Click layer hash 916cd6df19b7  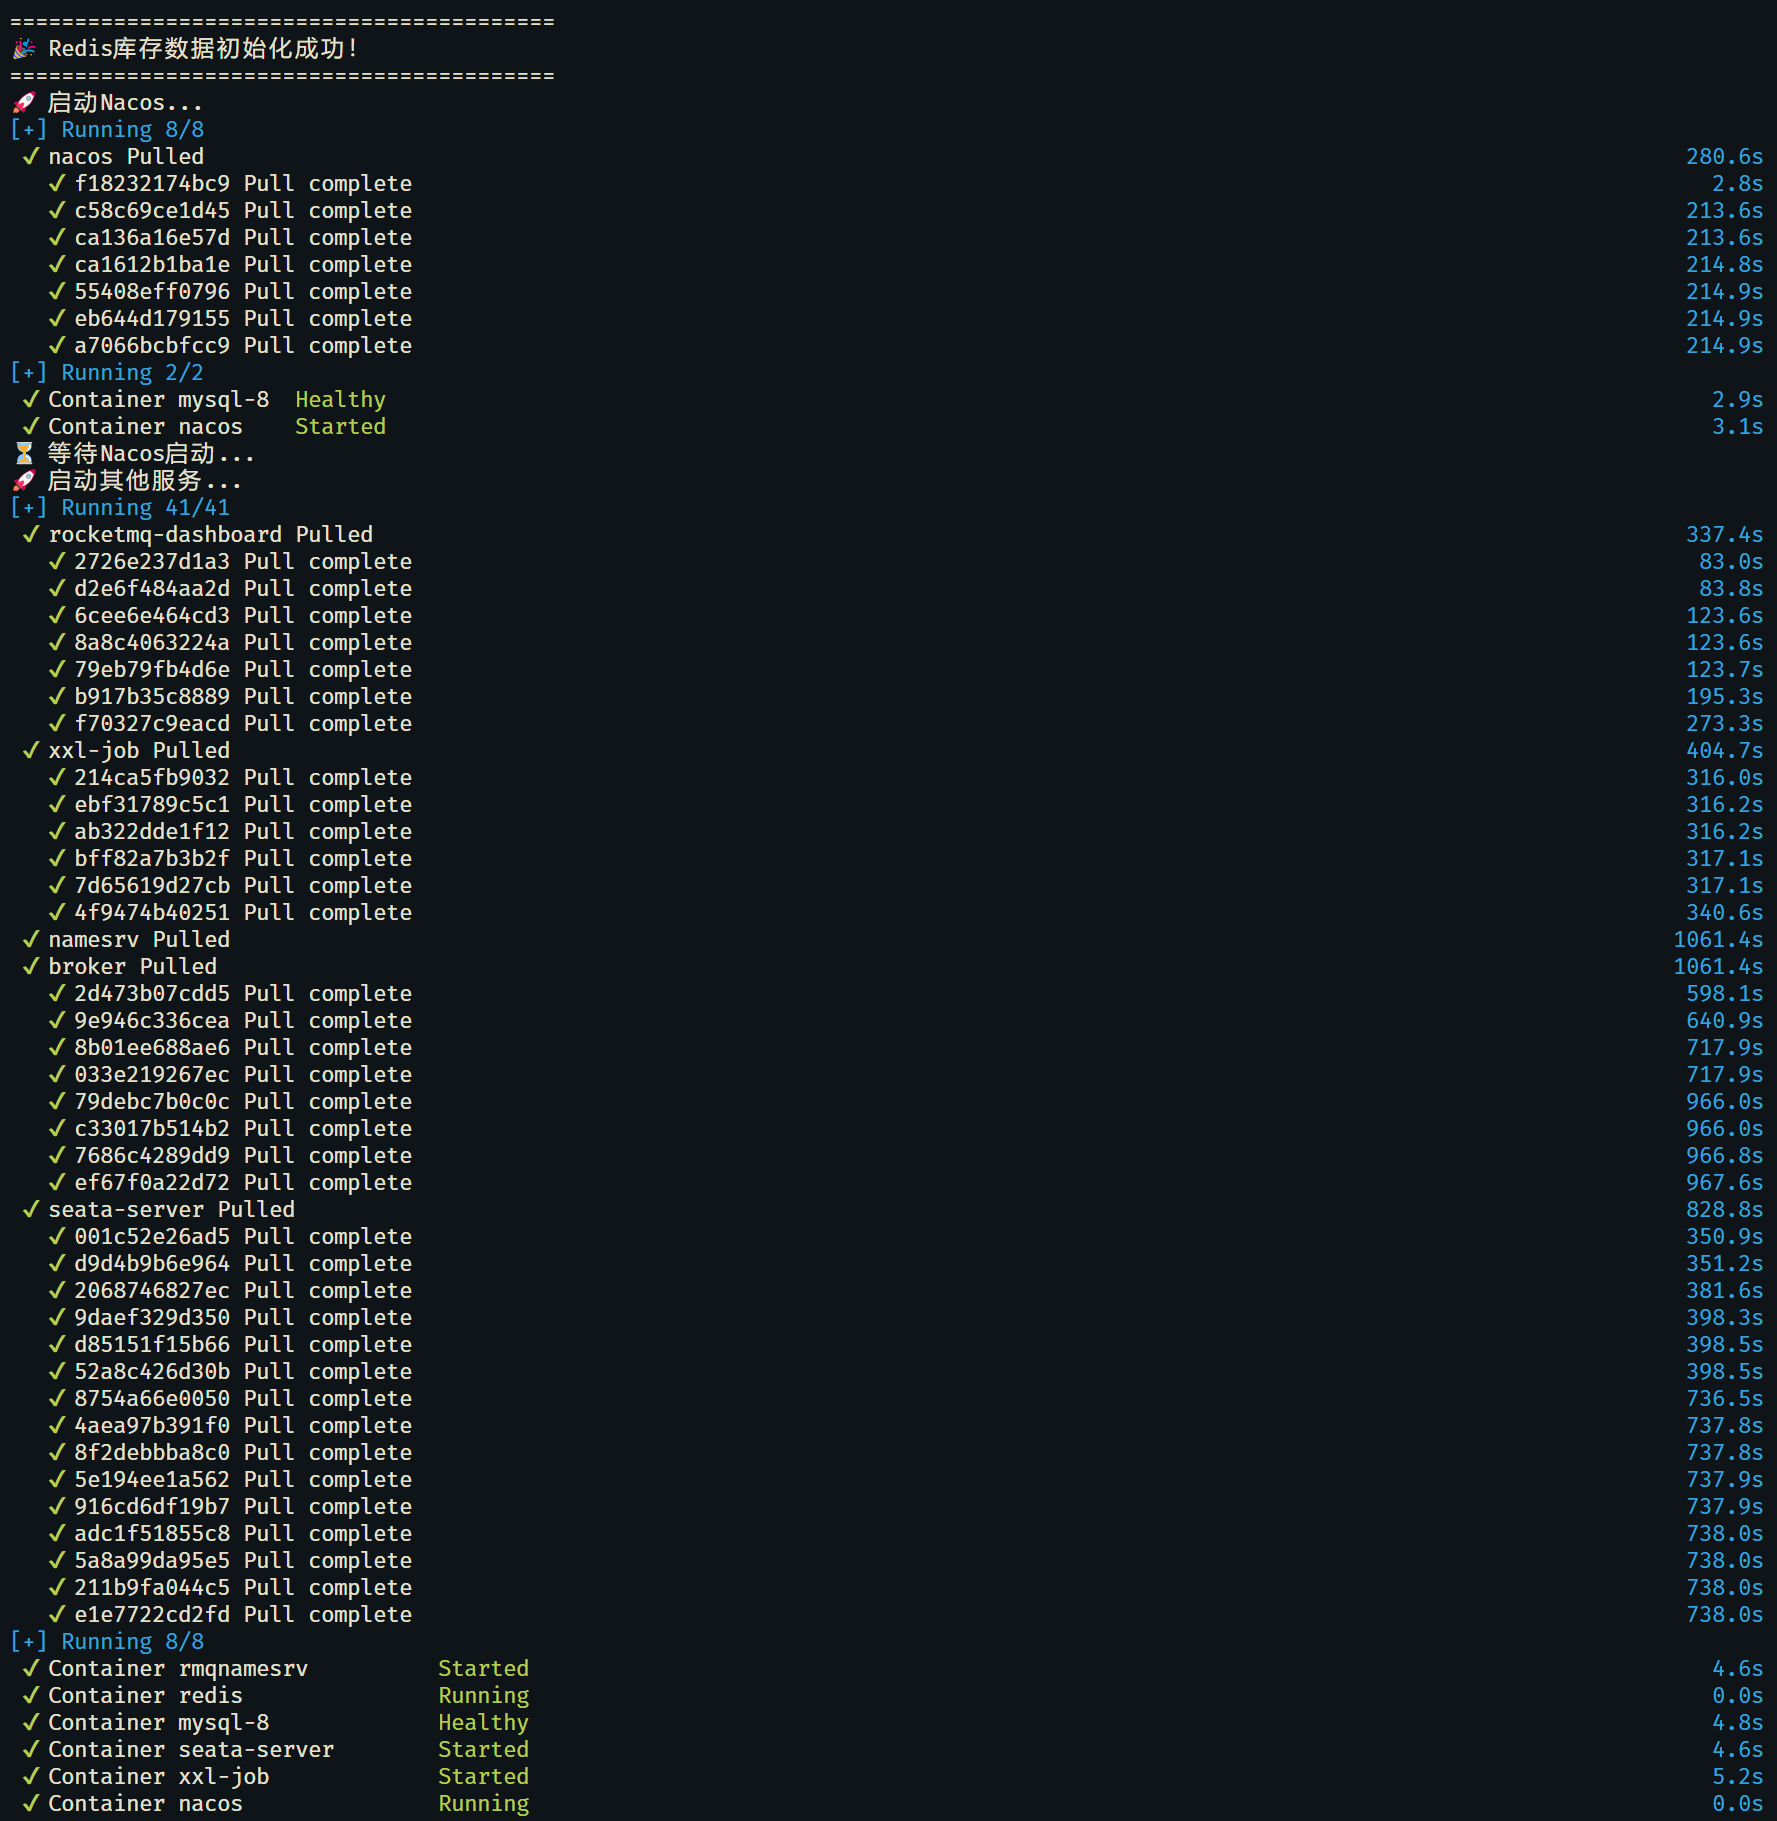pyautogui.click(x=152, y=1506)
